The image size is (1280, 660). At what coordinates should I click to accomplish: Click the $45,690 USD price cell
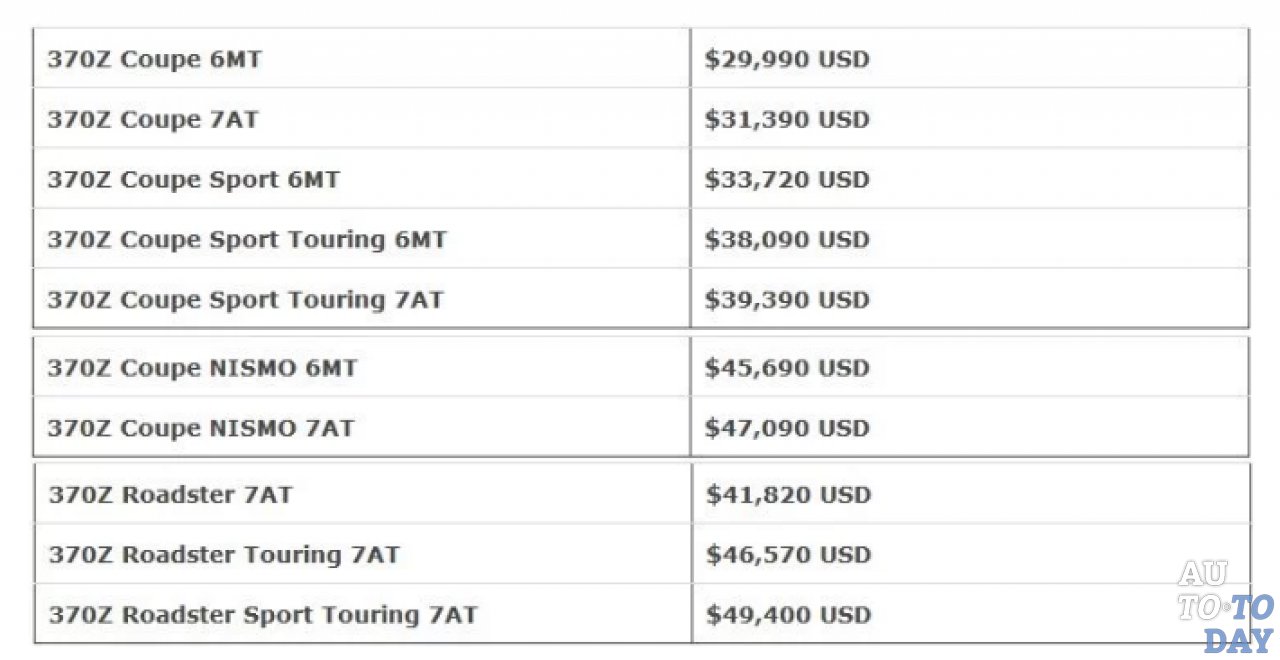point(787,368)
